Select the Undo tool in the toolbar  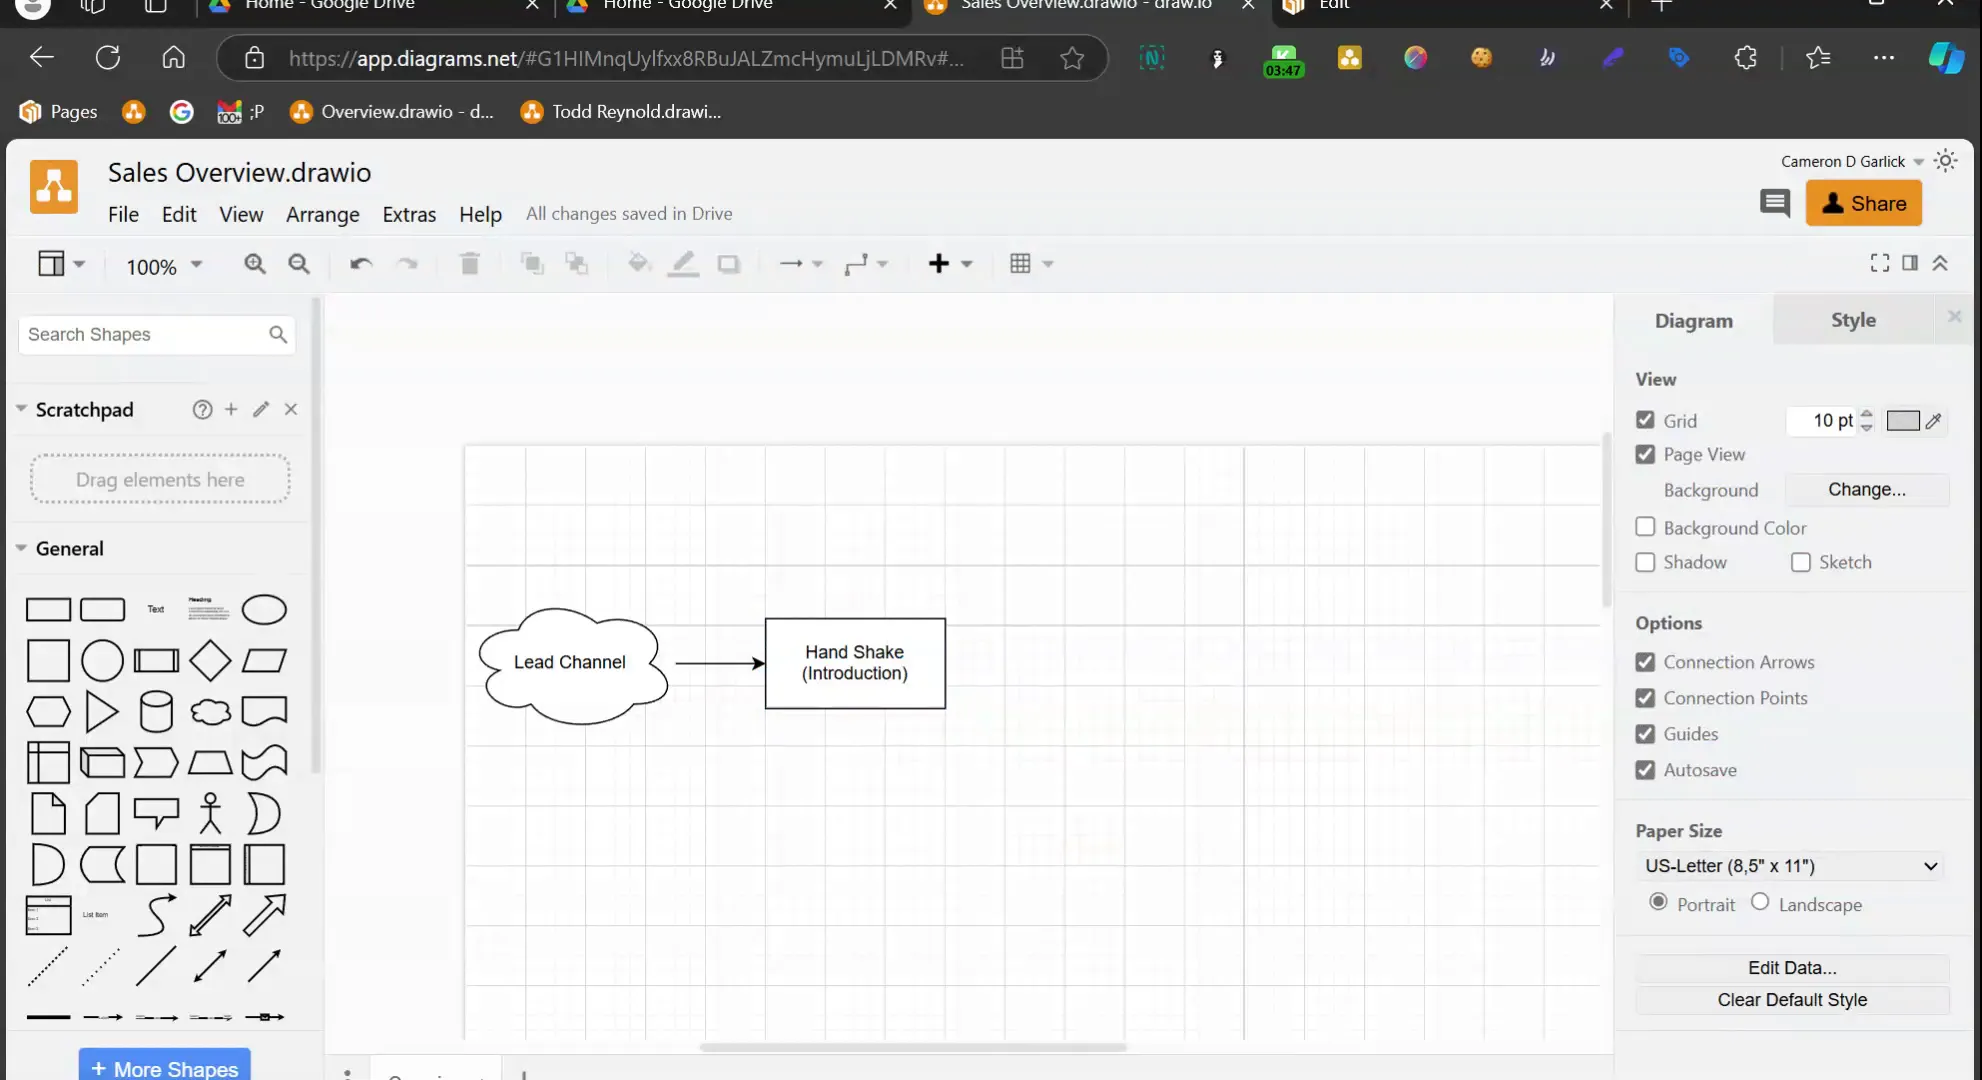pyautogui.click(x=359, y=263)
